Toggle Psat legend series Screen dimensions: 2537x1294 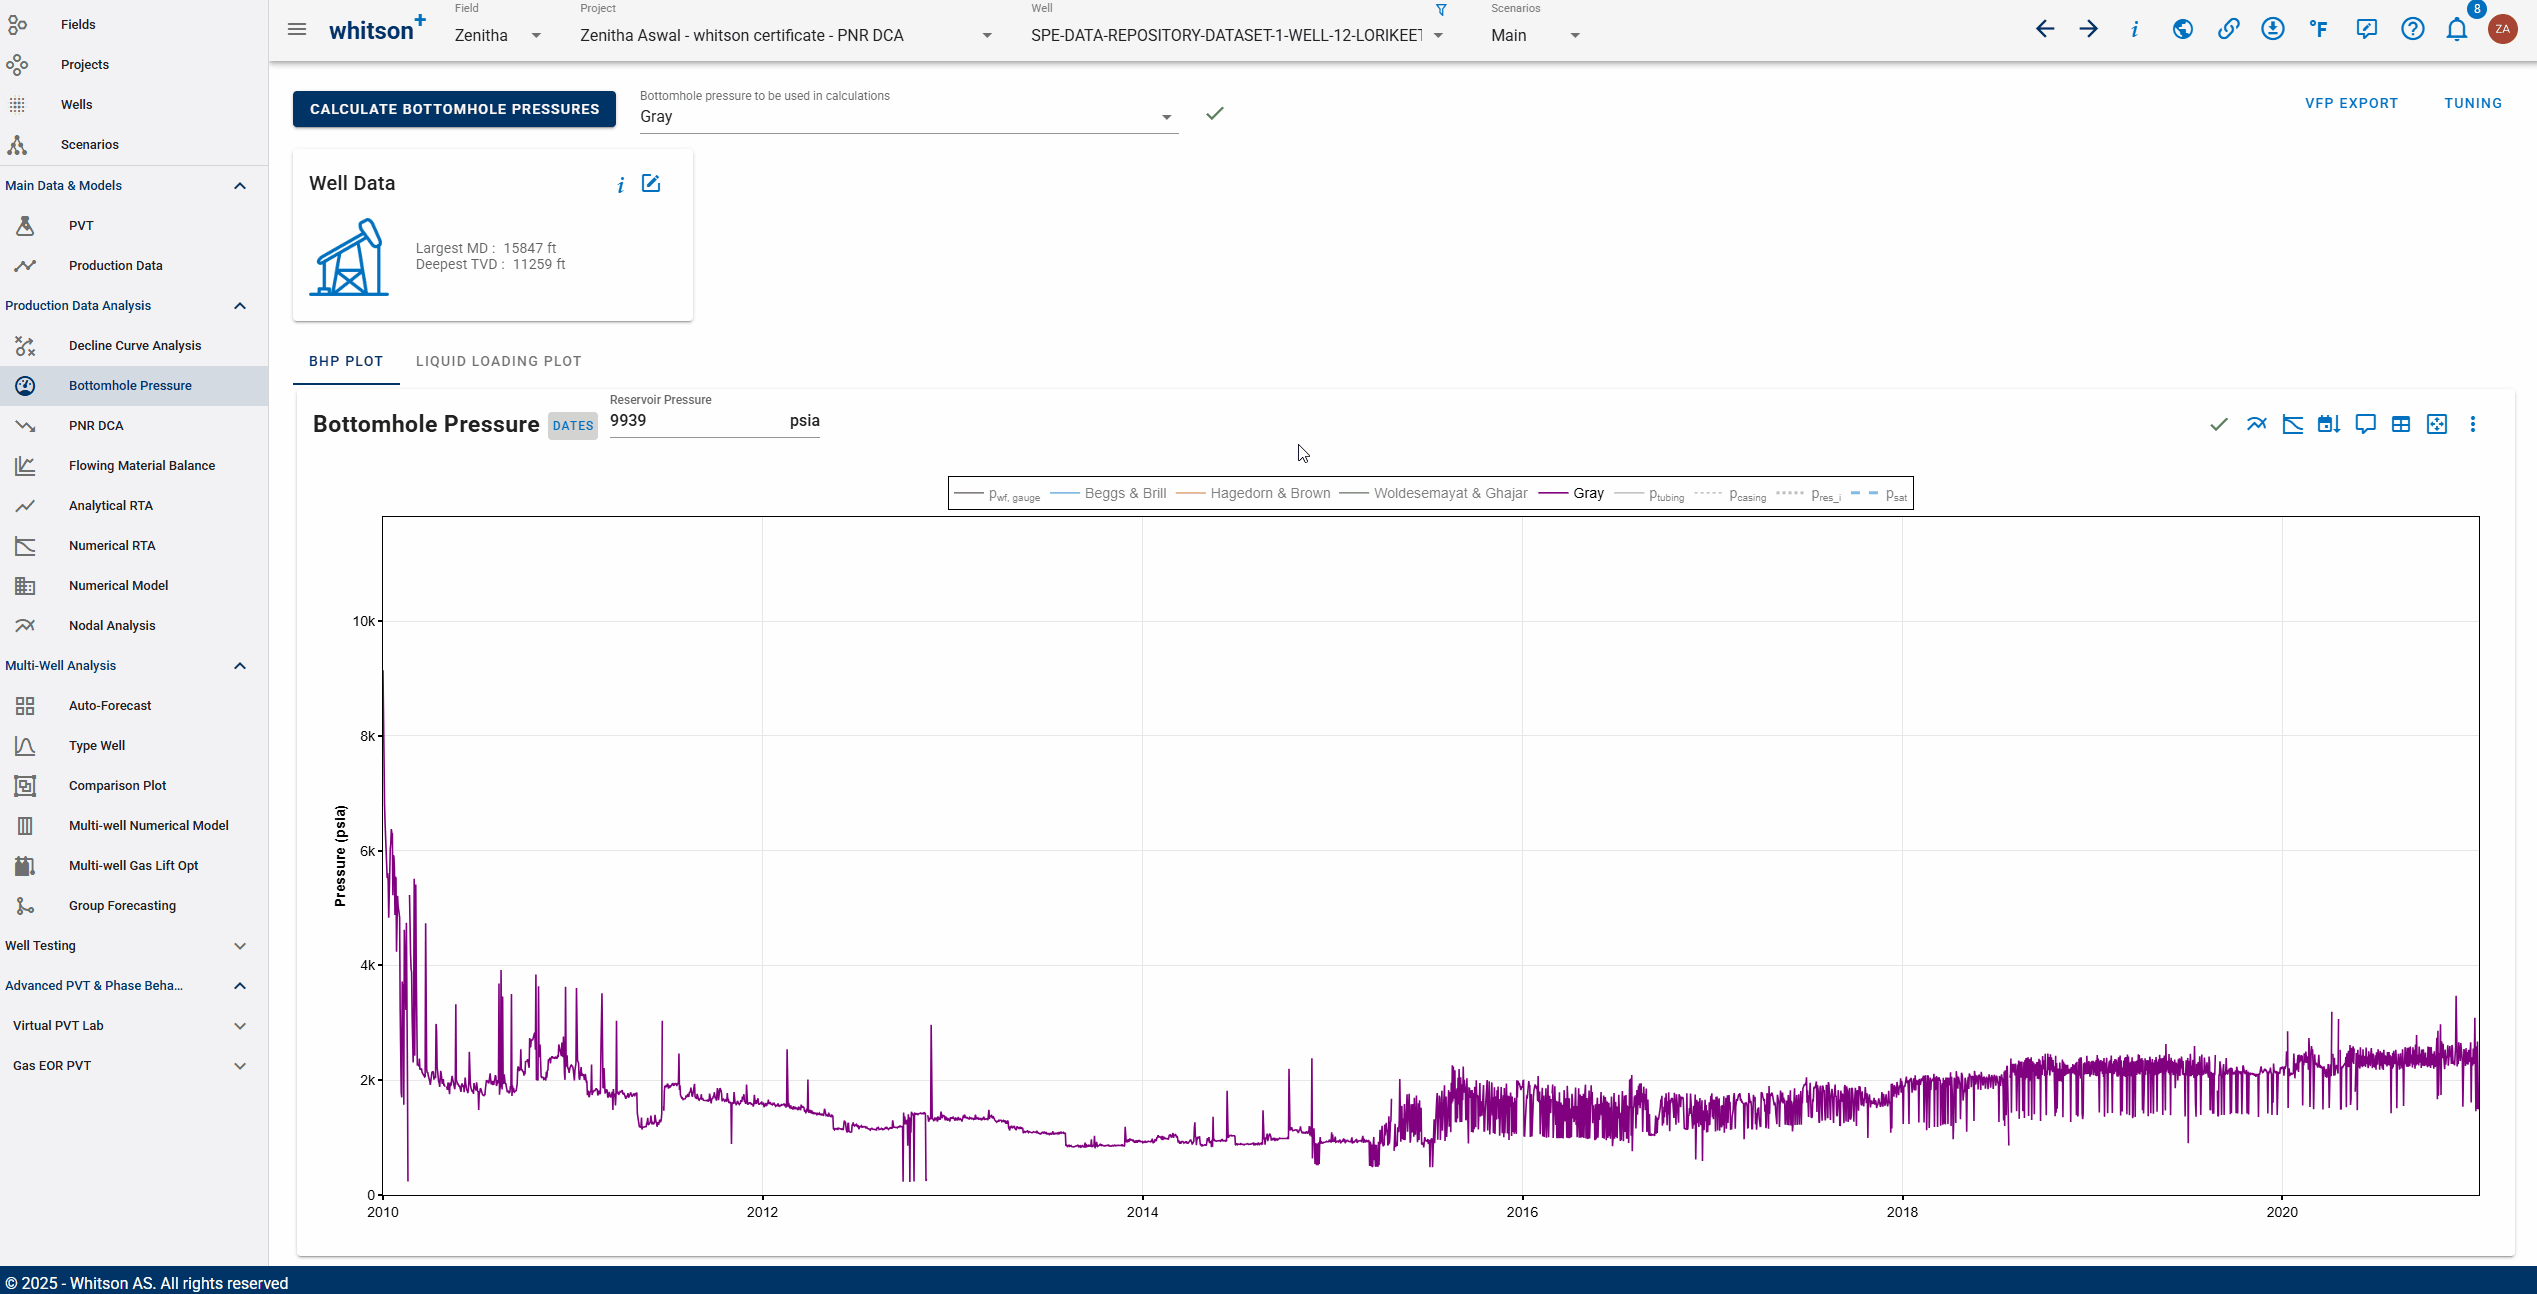(1879, 494)
